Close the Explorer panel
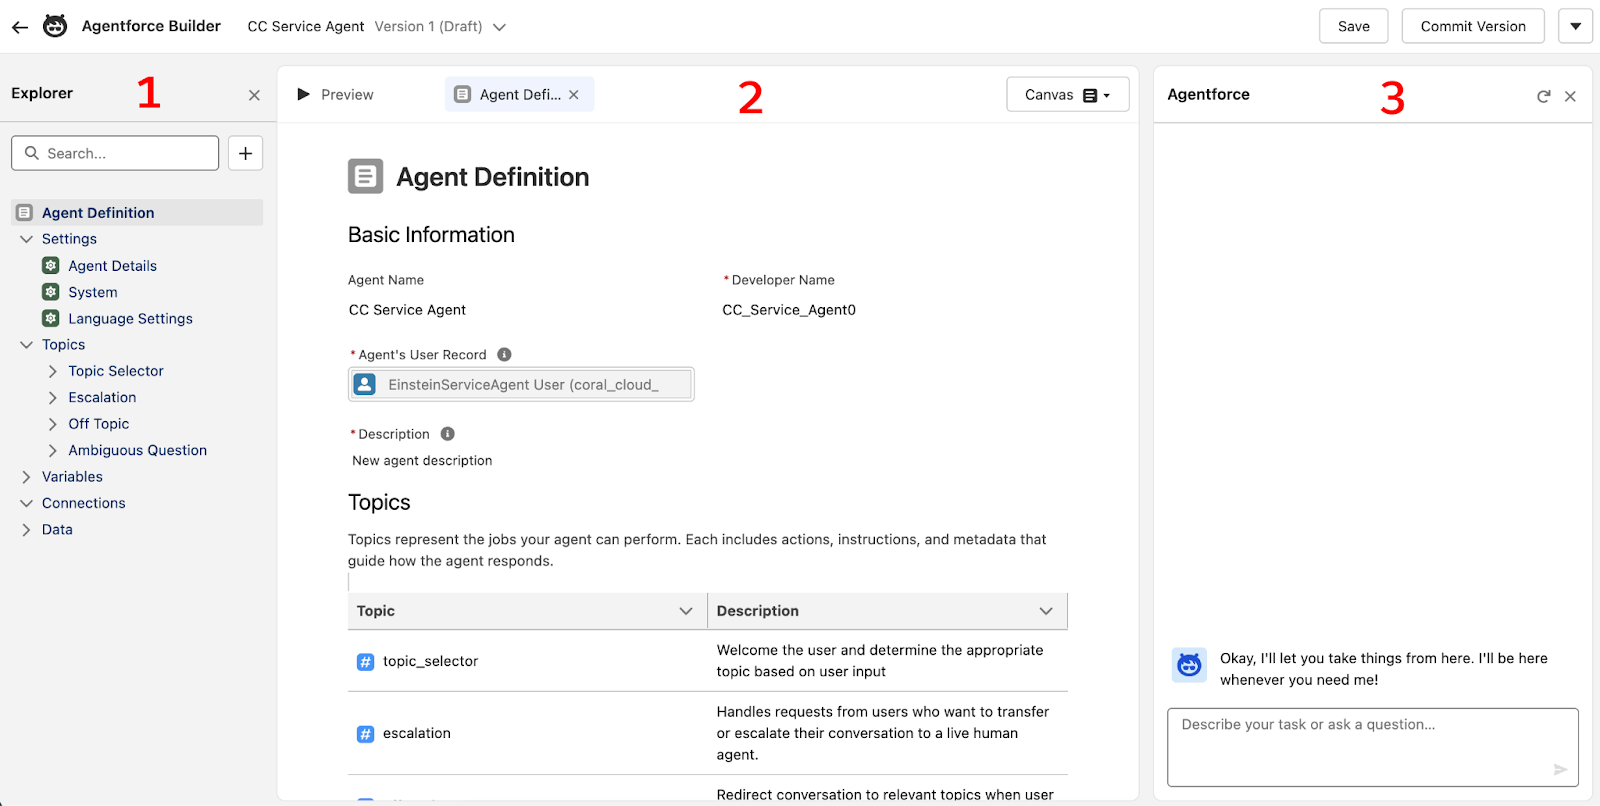 click(254, 95)
